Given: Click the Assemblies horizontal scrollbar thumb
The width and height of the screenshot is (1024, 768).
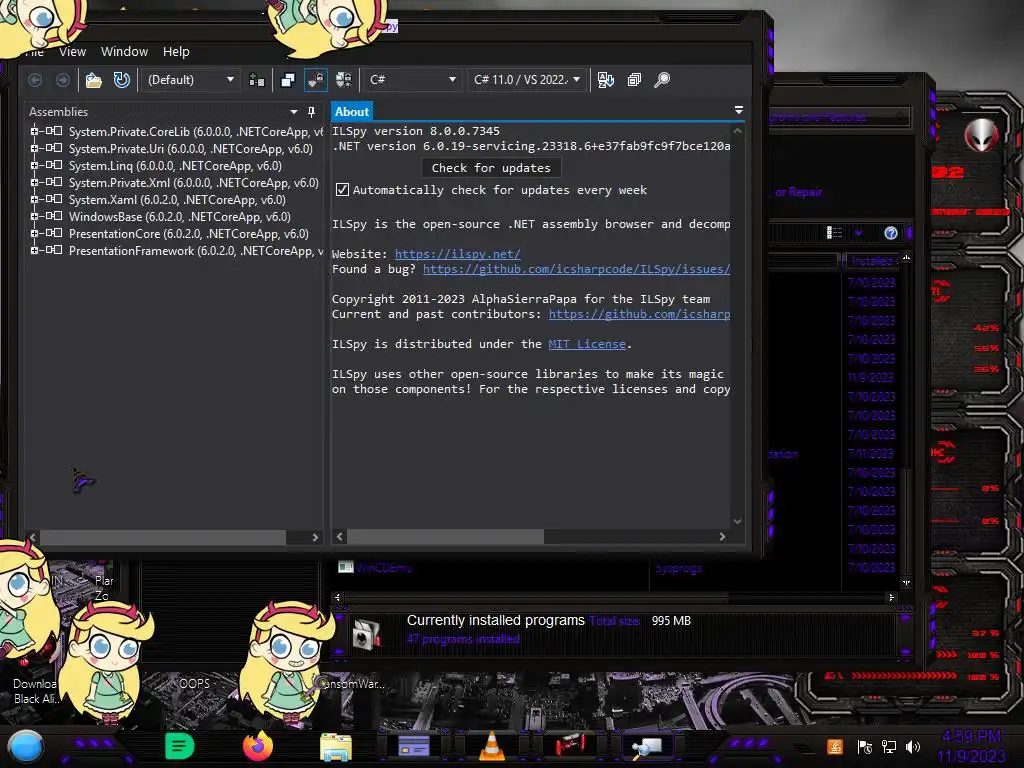Looking at the screenshot, I should click(163, 537).
